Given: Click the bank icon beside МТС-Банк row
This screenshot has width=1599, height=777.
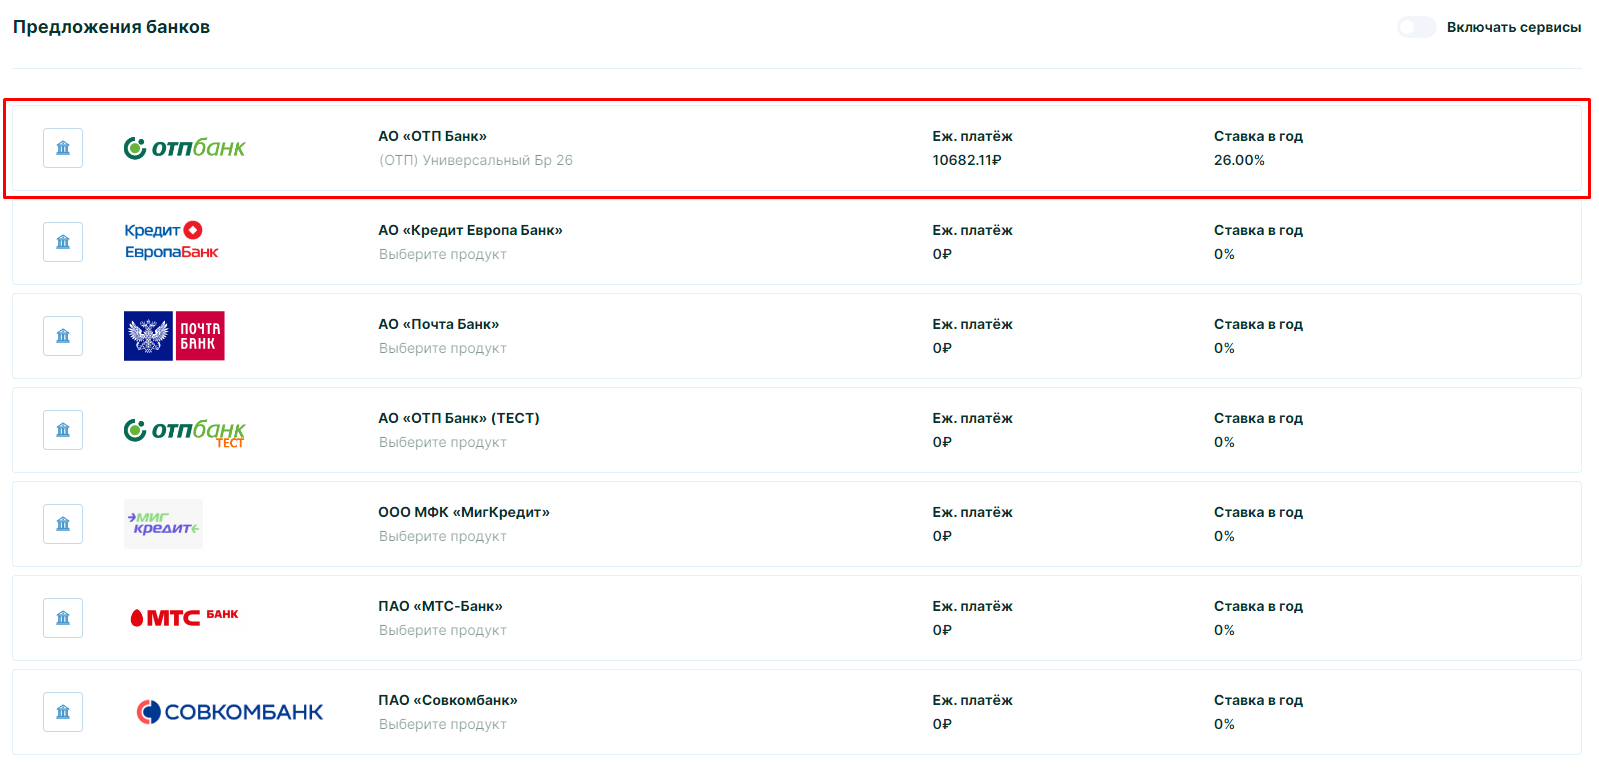Looking at the screenshot, I should 63,618.
